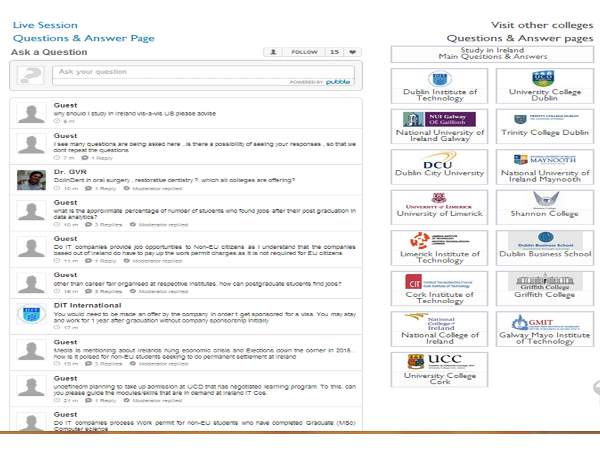Click DIT International's visa sponsorship reply
Viewport: 600px width, 450px height.
(205, 317)
